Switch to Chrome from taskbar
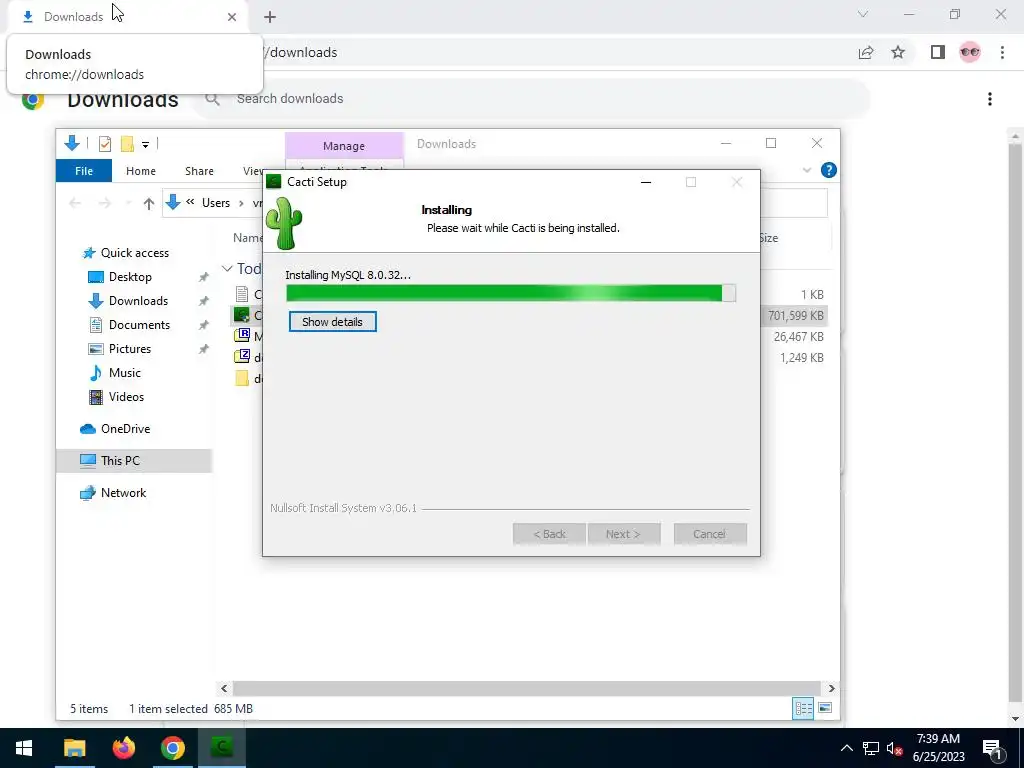Image resolution: width=1024 pixels, height=768 pixels. [x=172, y=748]
